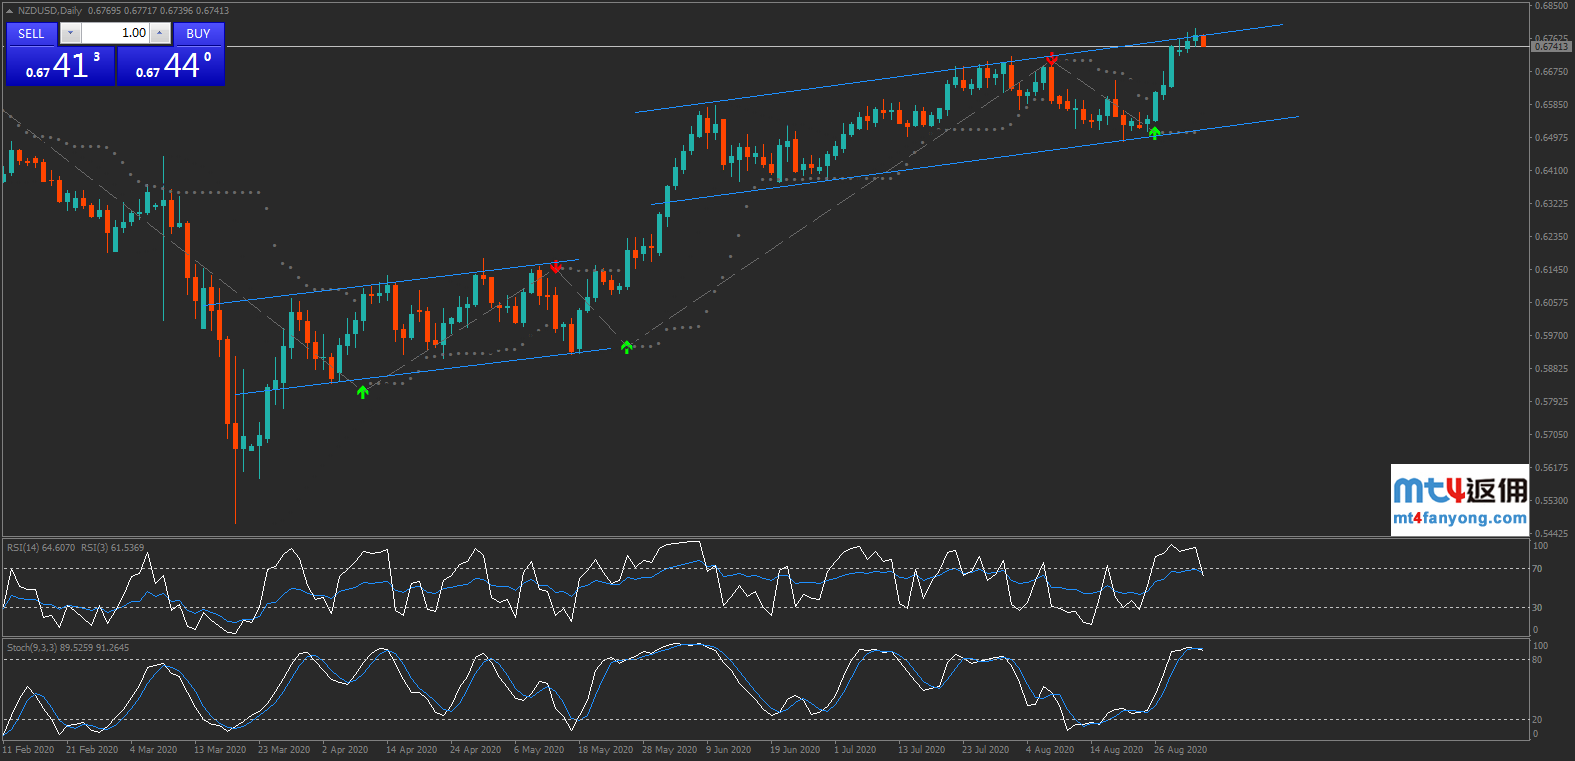Open the mt4fanyong.com link
Image resolution: width=1575 pixels, height=761 pixels.
pos(1459,518)
